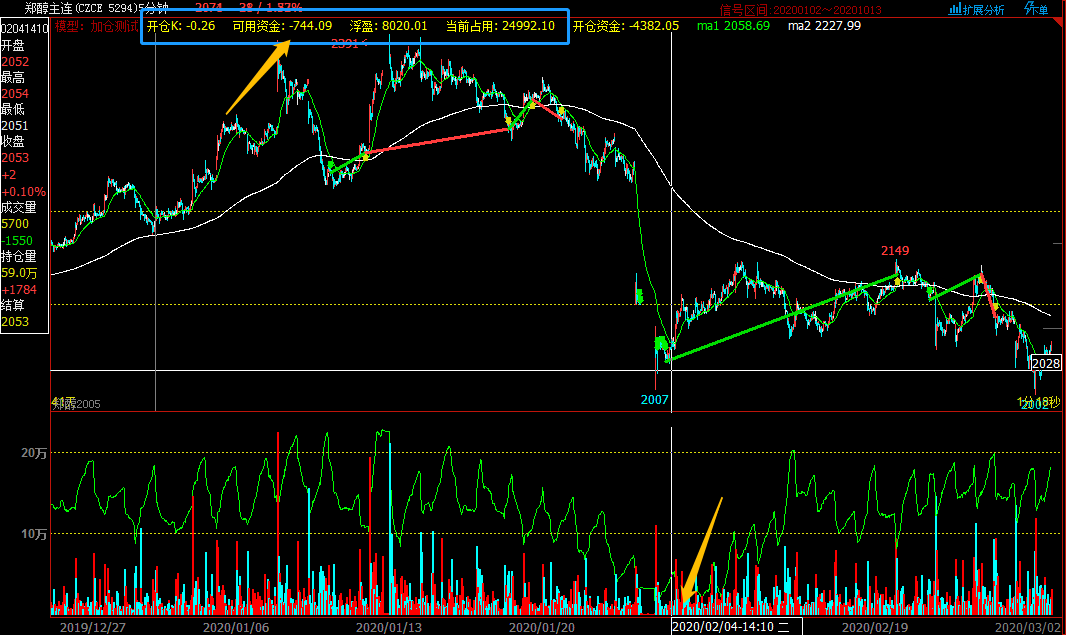Select the ma2 2227.99 indicator label

click(x=824, y=26)
